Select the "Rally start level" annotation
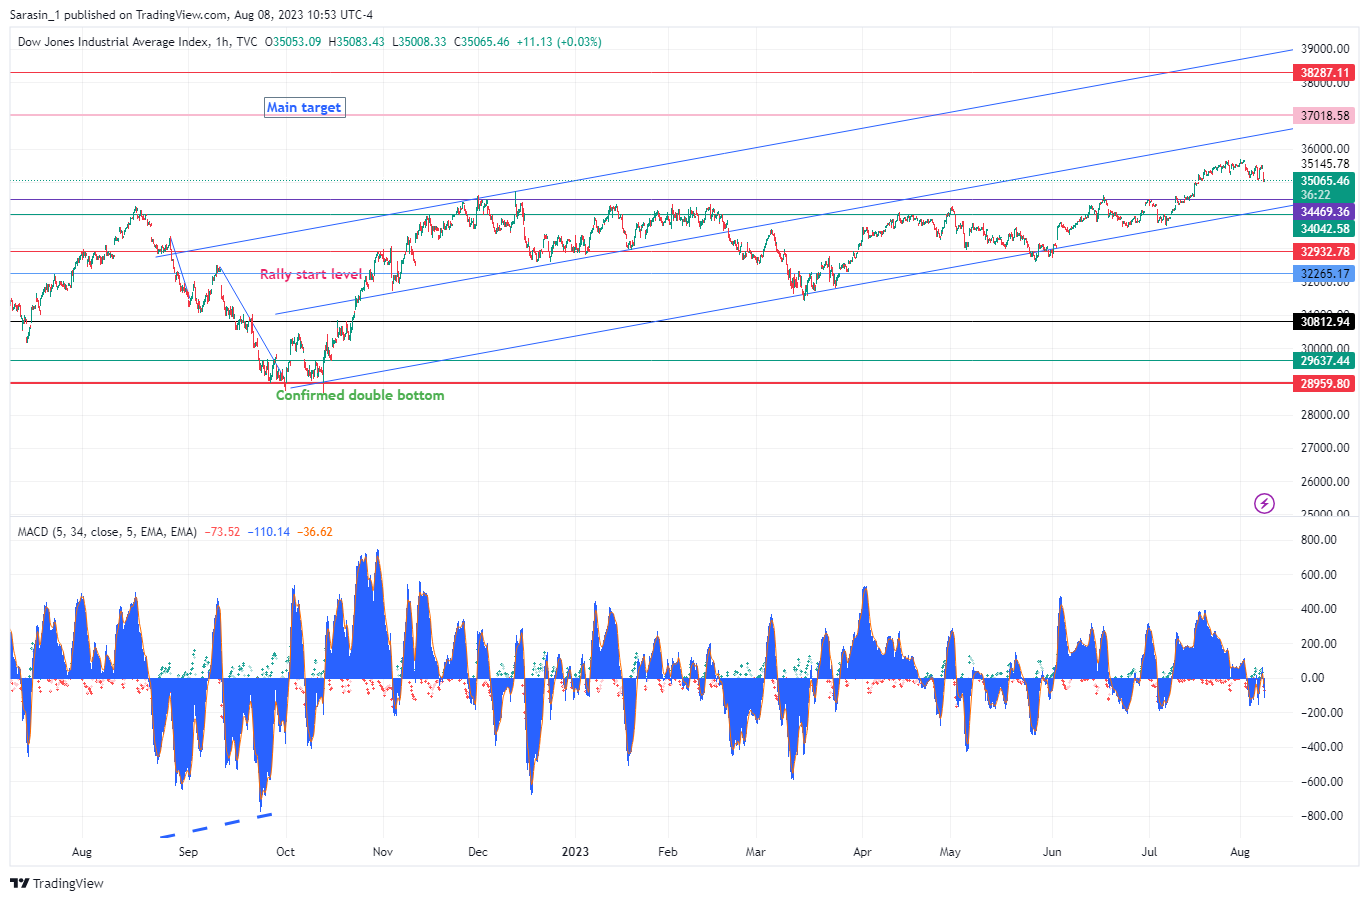This screenshot has width=1369, height=901. (x=311, y=274)
